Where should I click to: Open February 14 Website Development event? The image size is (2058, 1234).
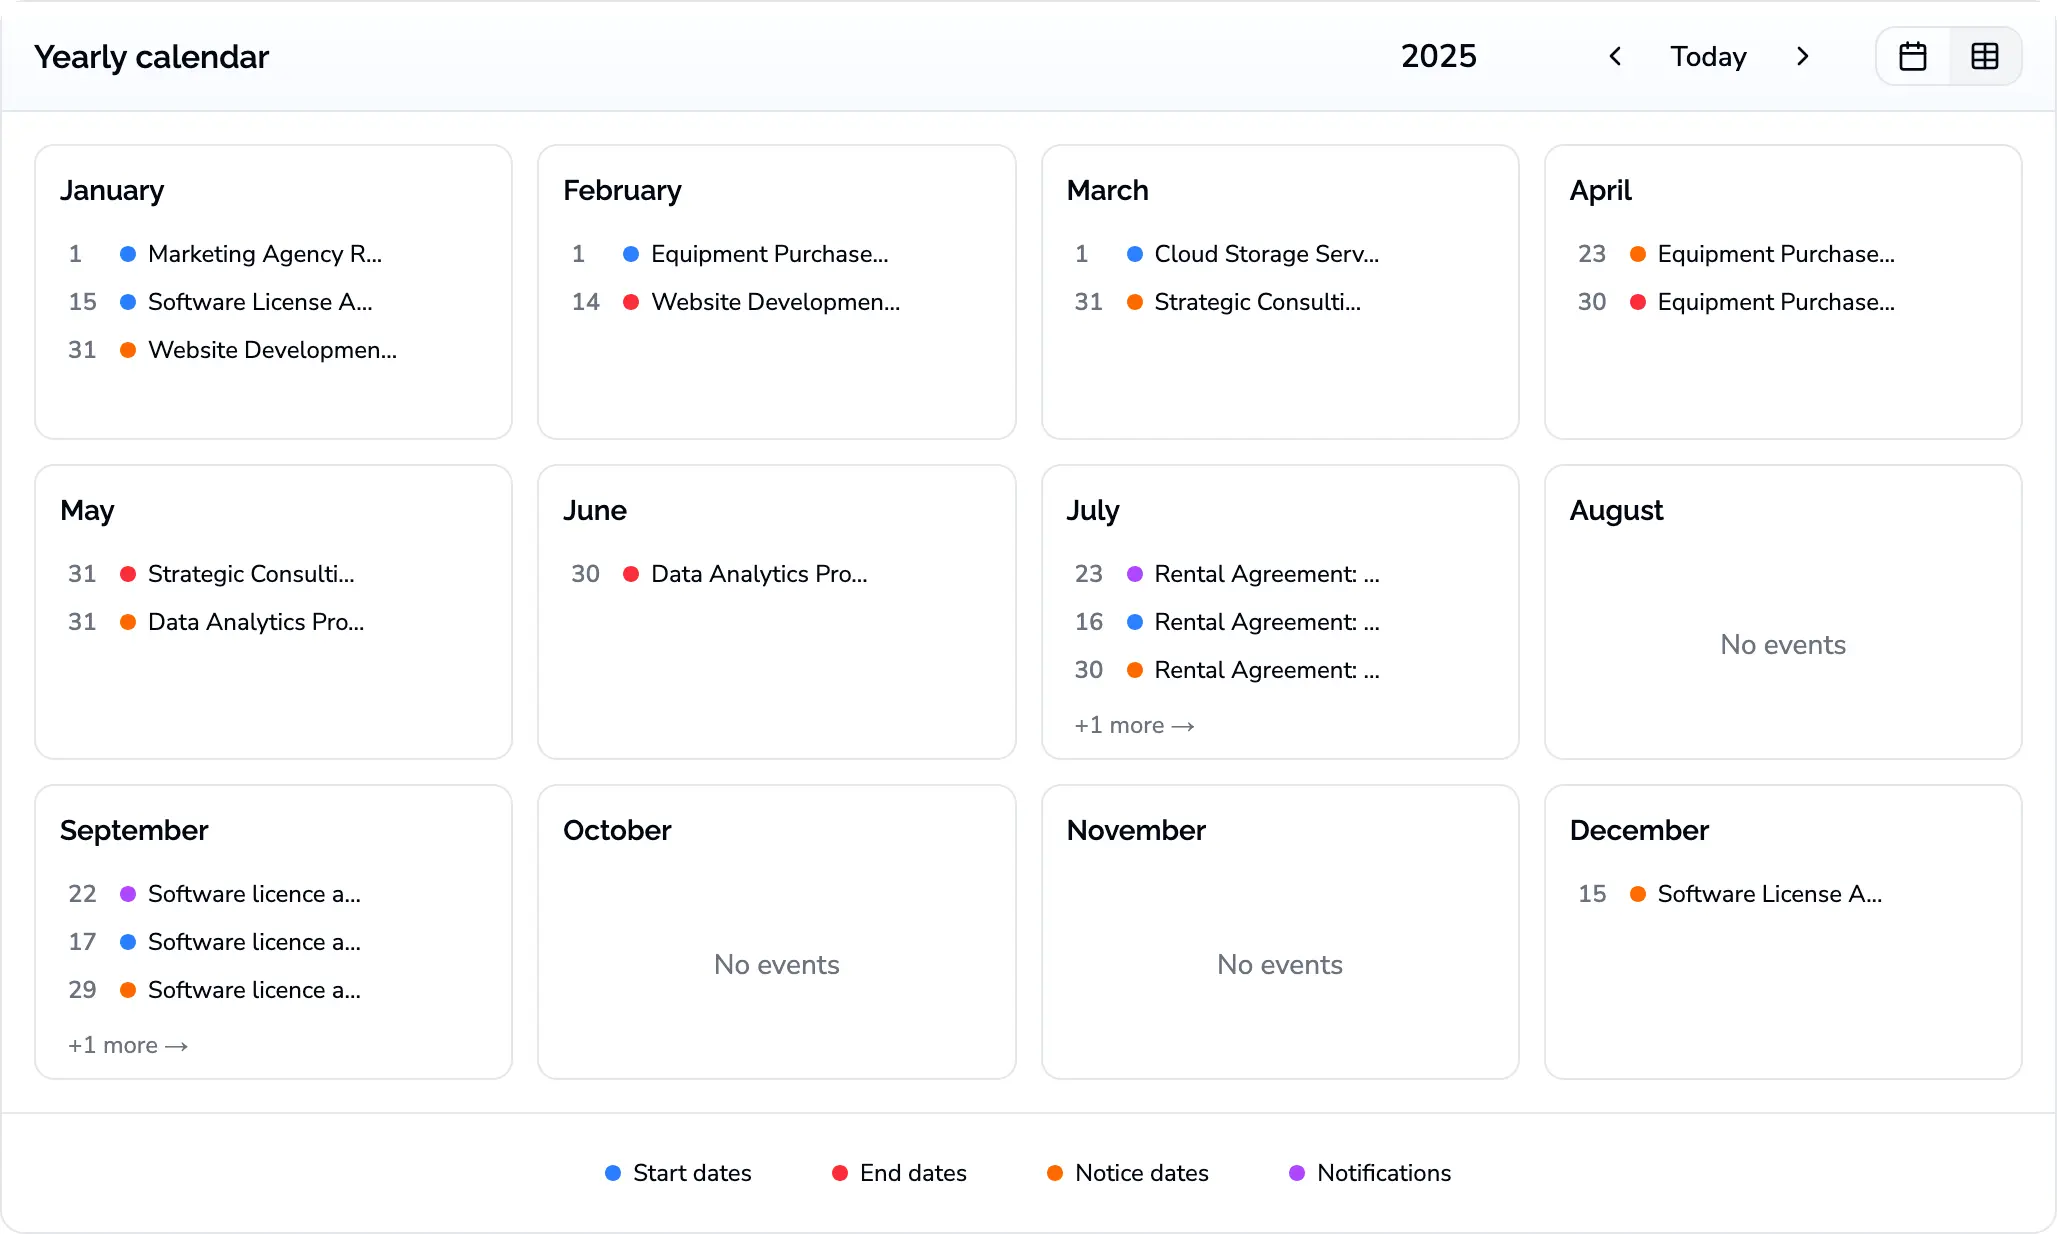[x=775, y=302]
